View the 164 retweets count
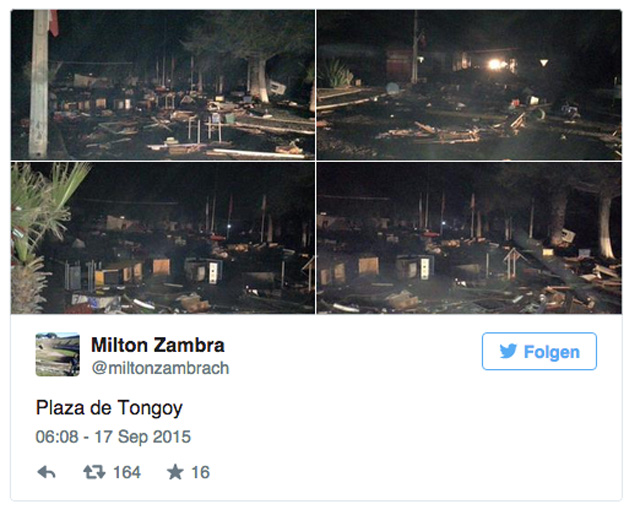Image resolution: width=640 pixels, height=515 pixels. click(x=127, y=473)
